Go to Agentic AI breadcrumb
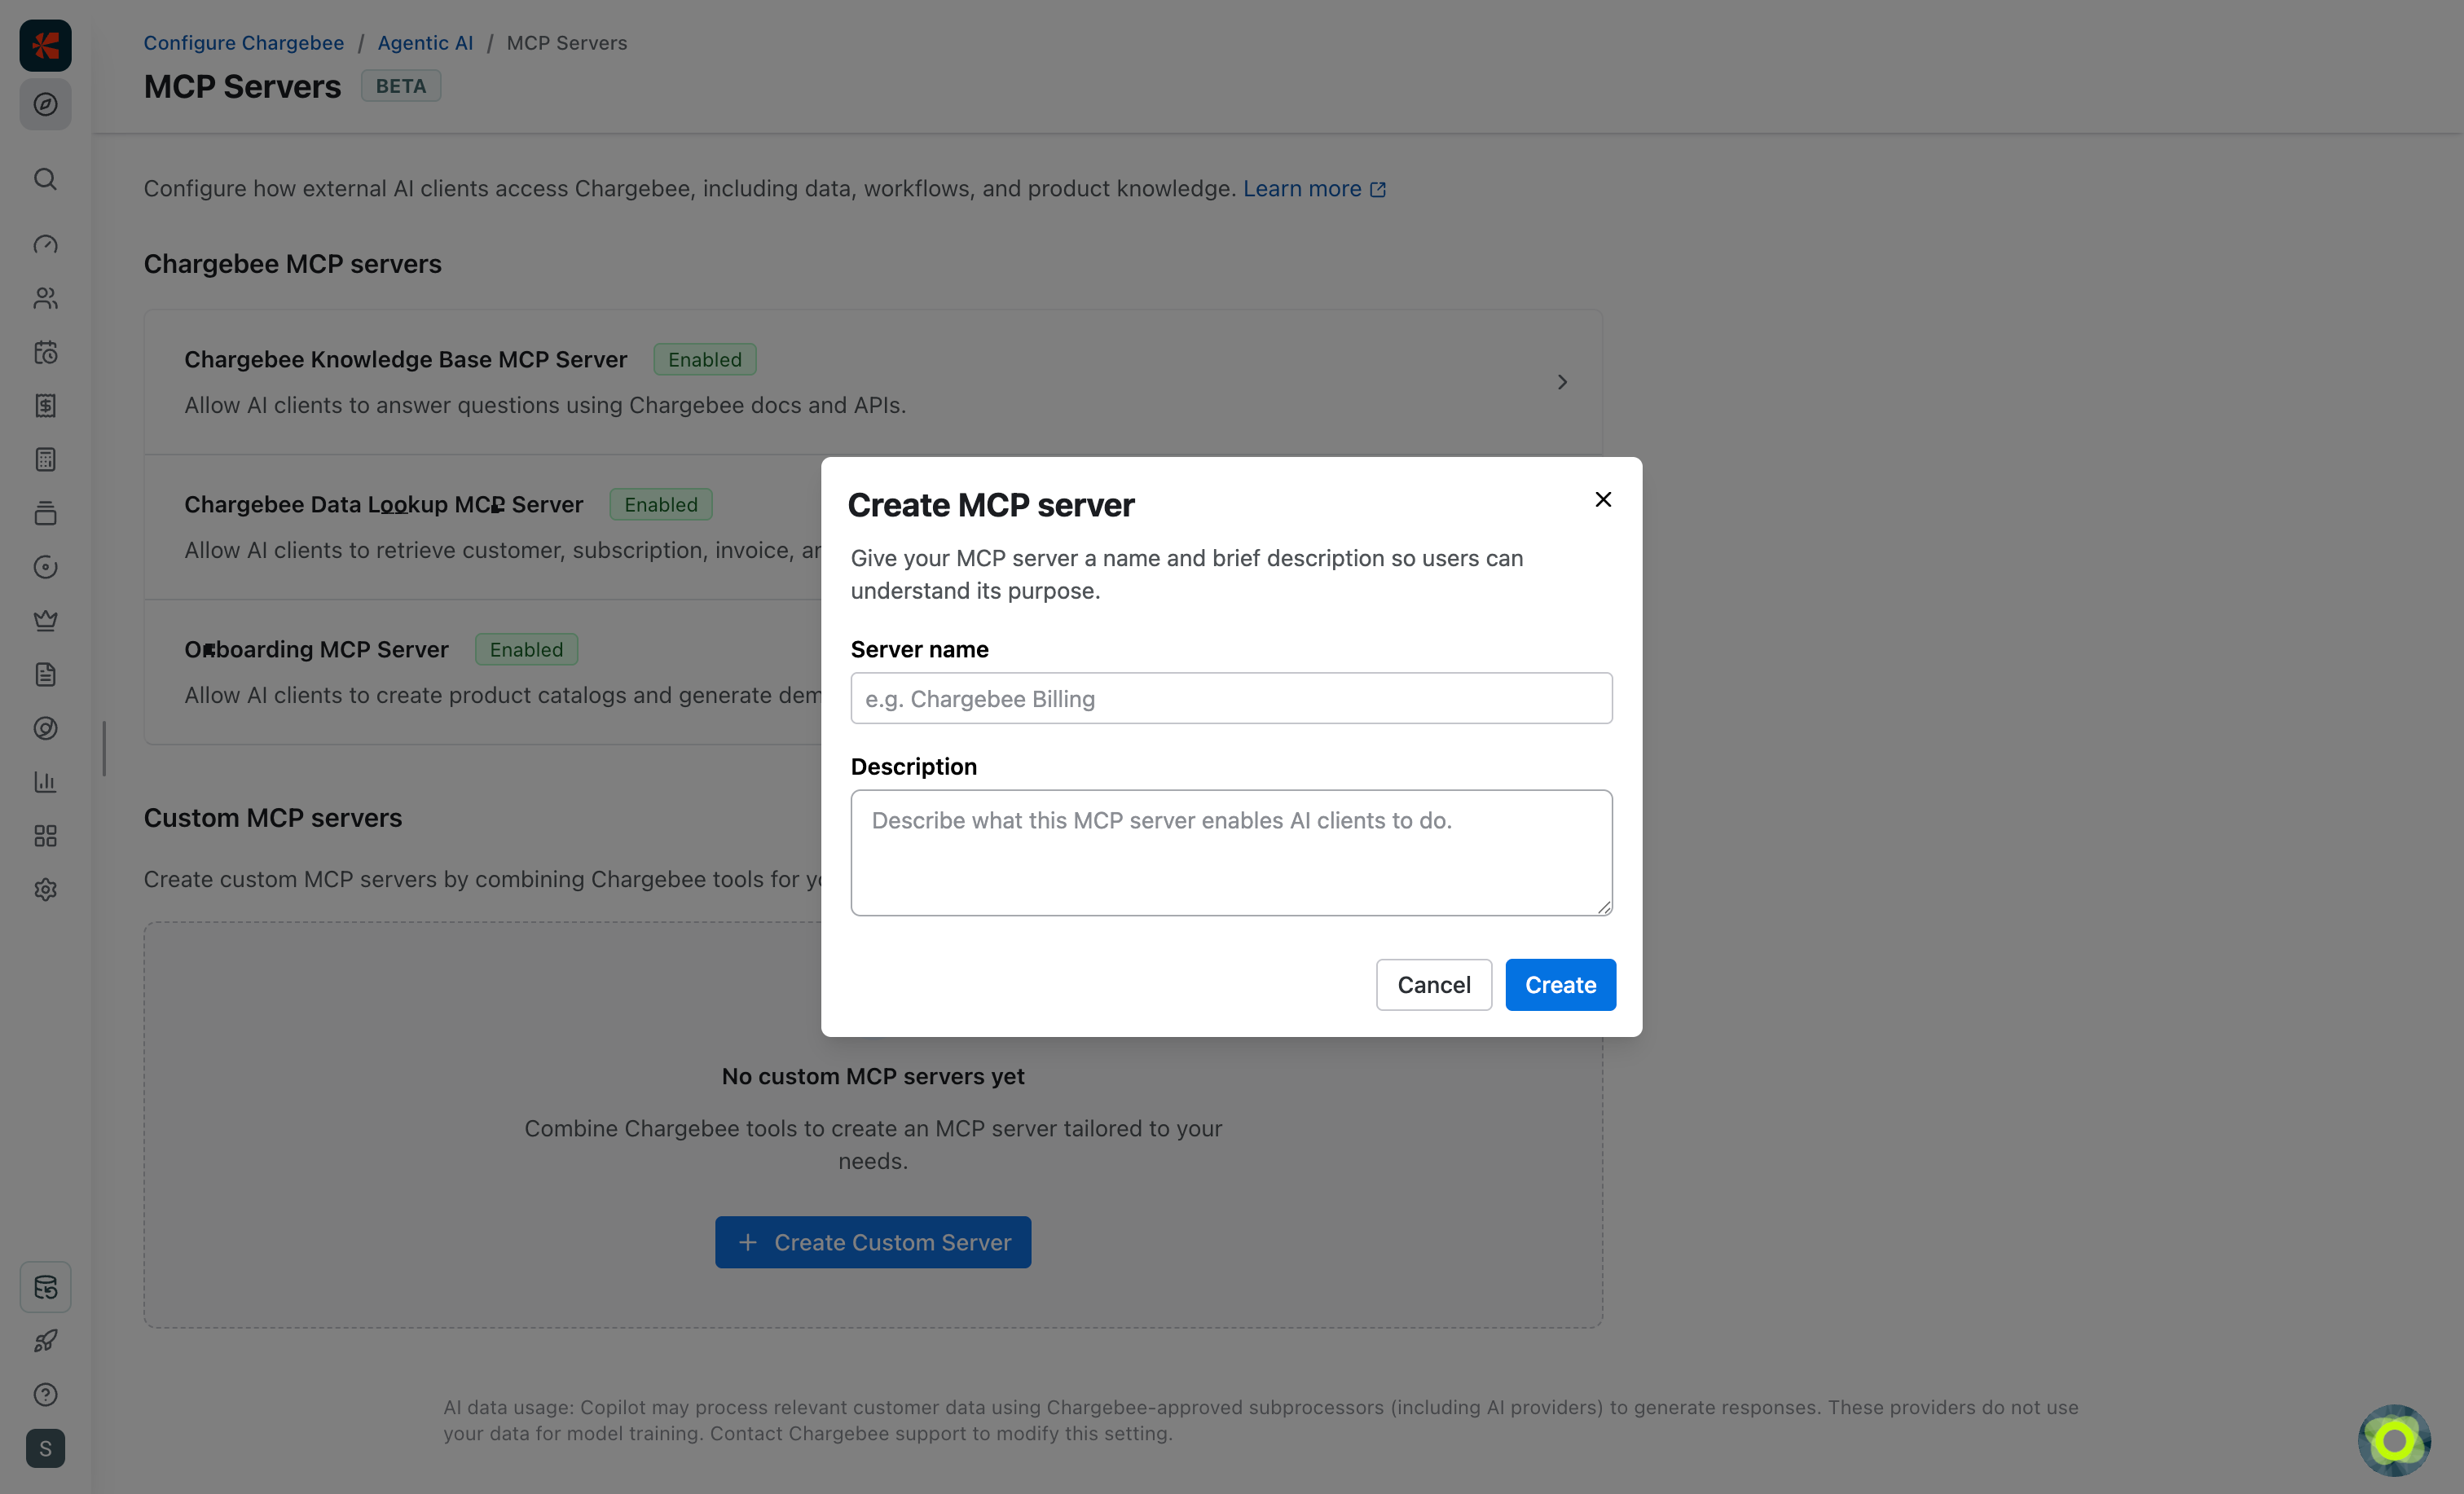The width and height of the screenshot is (2464, 1494). coord(425,43)
